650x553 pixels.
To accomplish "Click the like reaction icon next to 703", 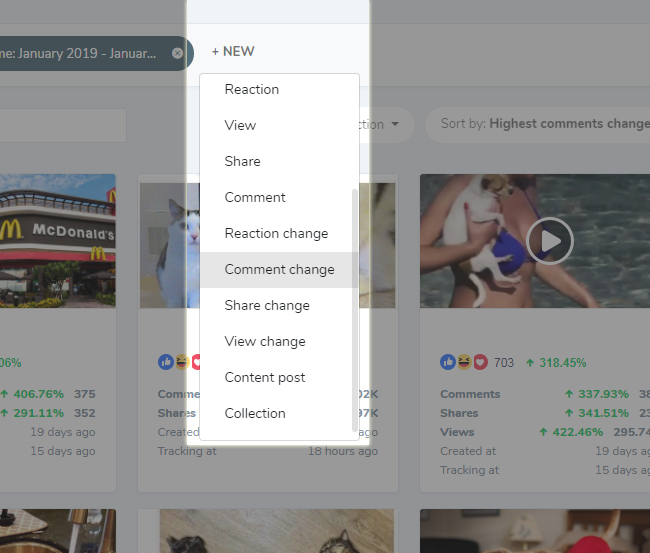I will 448,362.
